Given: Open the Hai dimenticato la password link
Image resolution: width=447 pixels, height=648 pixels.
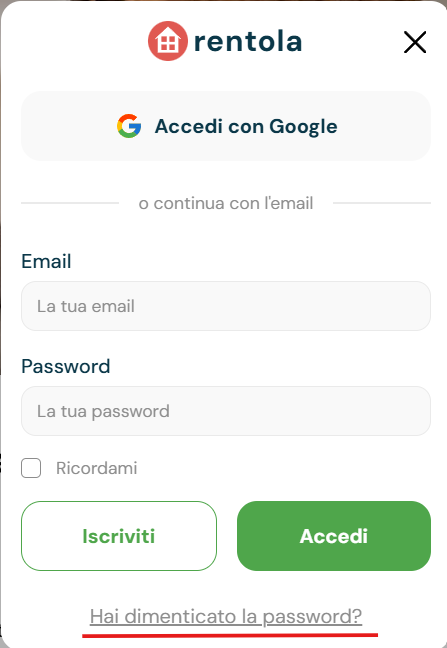Looking at the screenshot, I should coord(226,617).
